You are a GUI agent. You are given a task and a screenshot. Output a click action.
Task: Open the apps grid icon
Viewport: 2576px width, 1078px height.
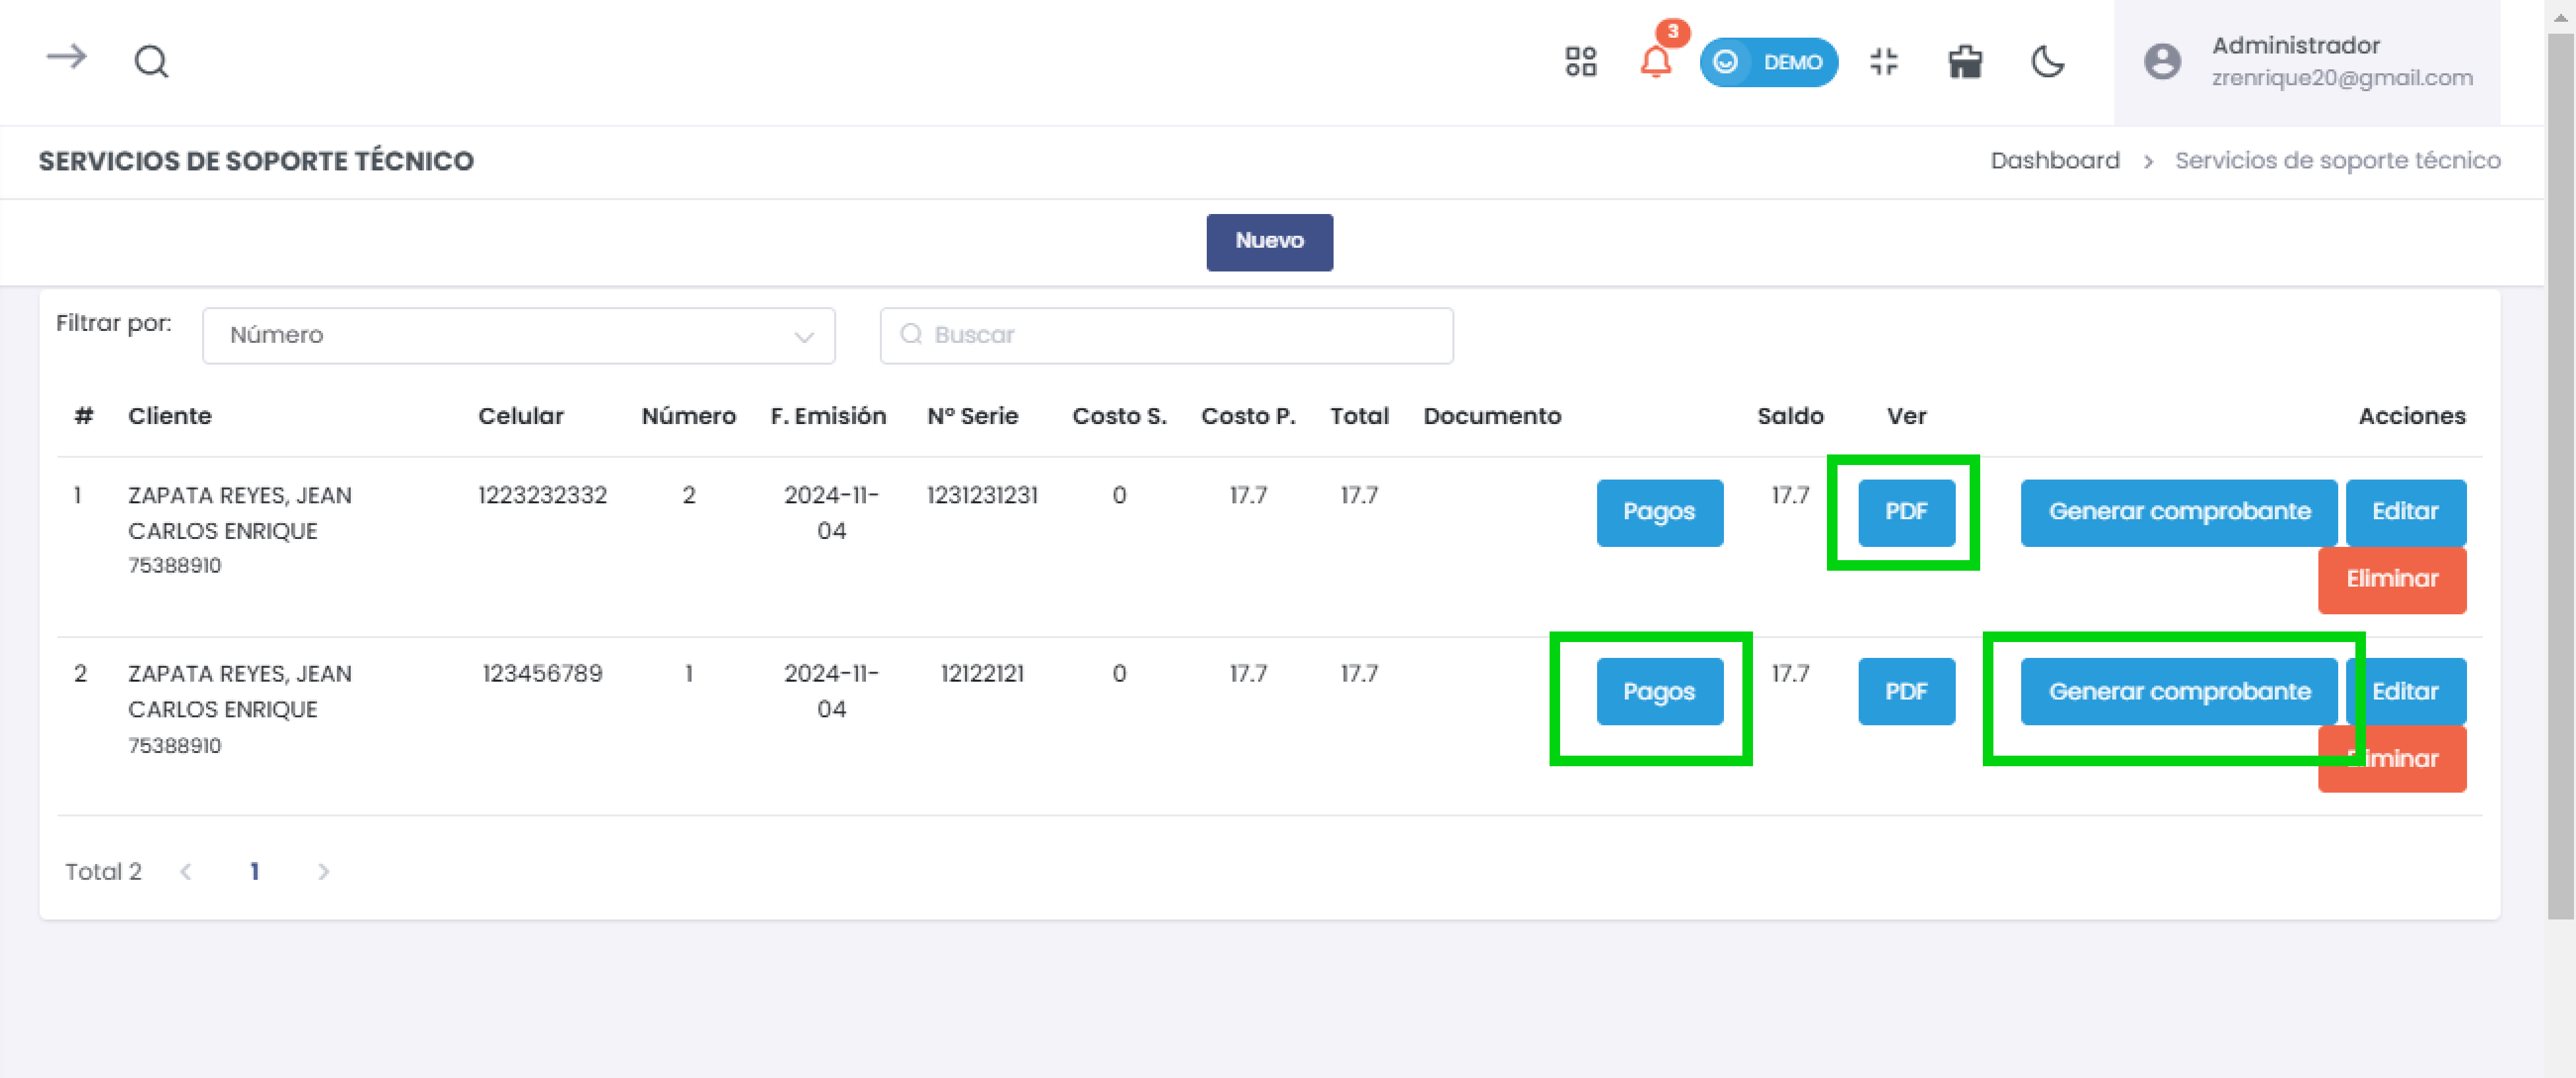(1581, 62)
